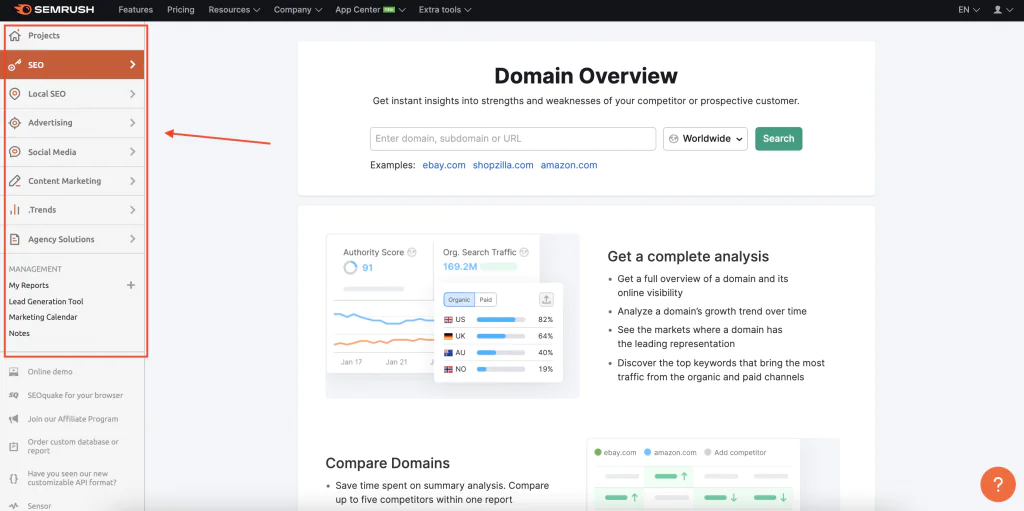Click the export icon in traffic preview
This screenshot has height=511, width=1024.
pos(547,299)
